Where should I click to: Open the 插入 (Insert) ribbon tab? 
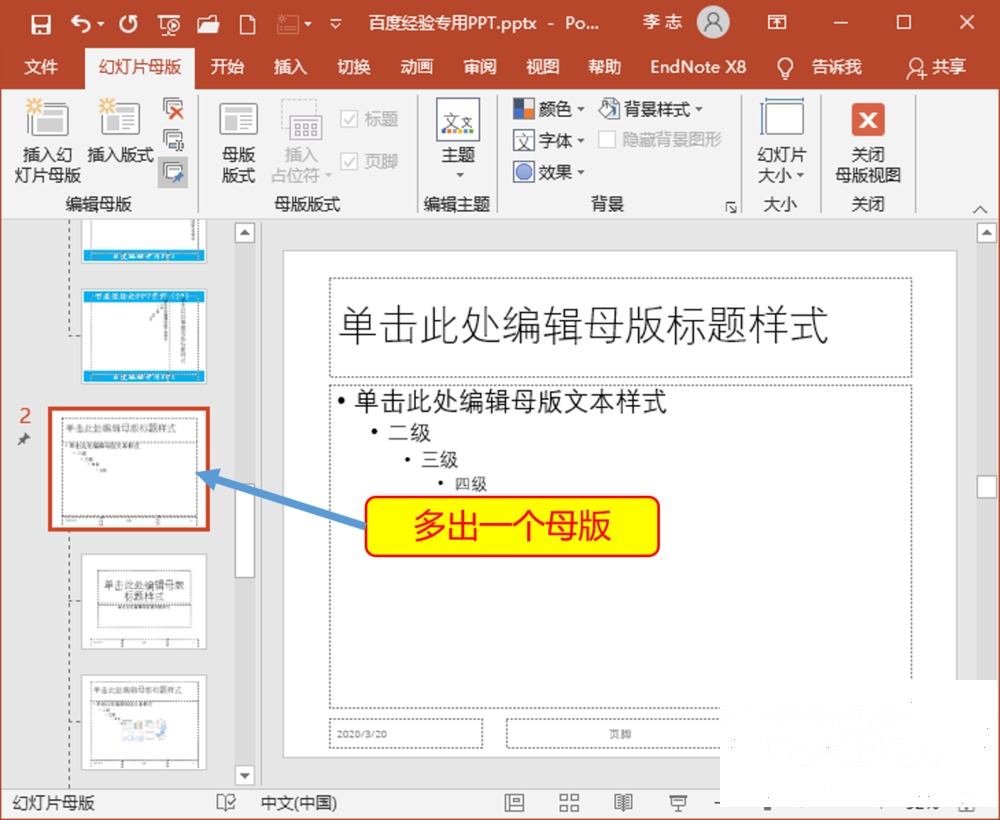point(290,67)
